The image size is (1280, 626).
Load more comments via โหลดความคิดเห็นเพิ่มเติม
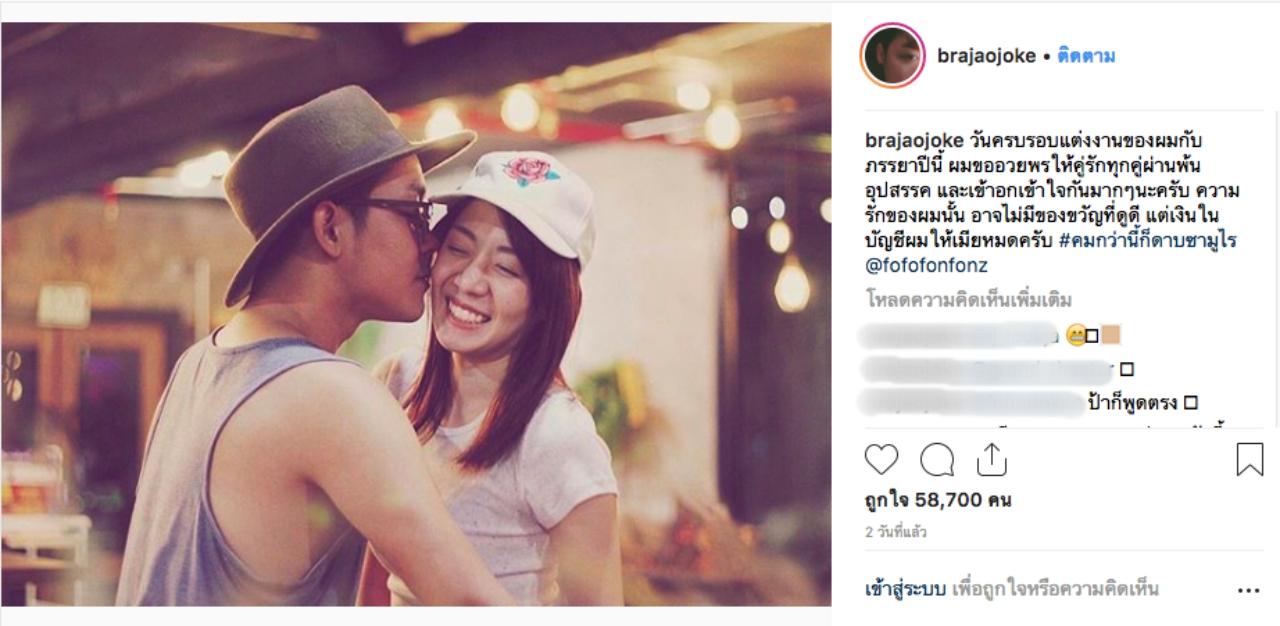[x=968, y=299]
